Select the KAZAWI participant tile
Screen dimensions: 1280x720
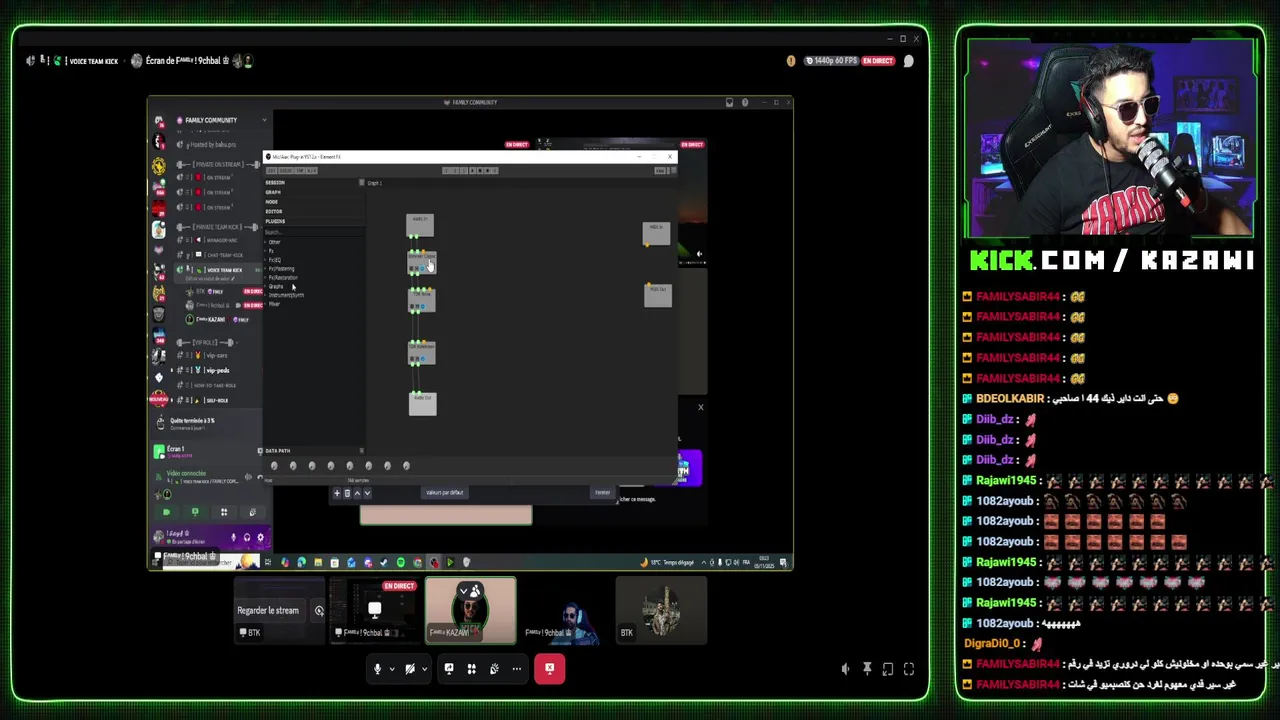click(471, 610)
